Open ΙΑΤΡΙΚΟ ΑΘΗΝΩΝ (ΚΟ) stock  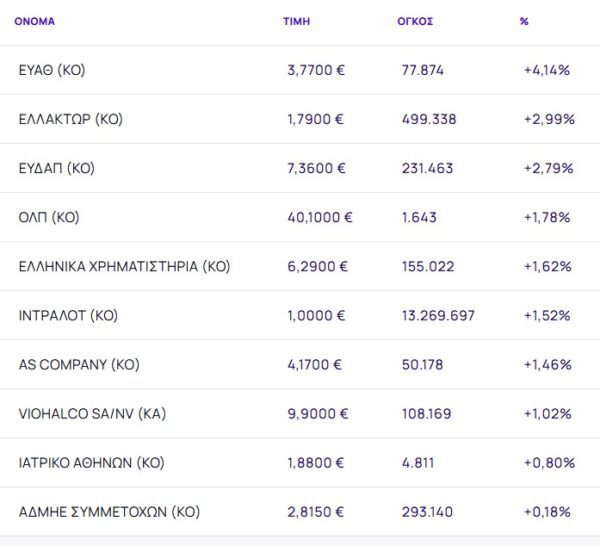click(91, 463)
